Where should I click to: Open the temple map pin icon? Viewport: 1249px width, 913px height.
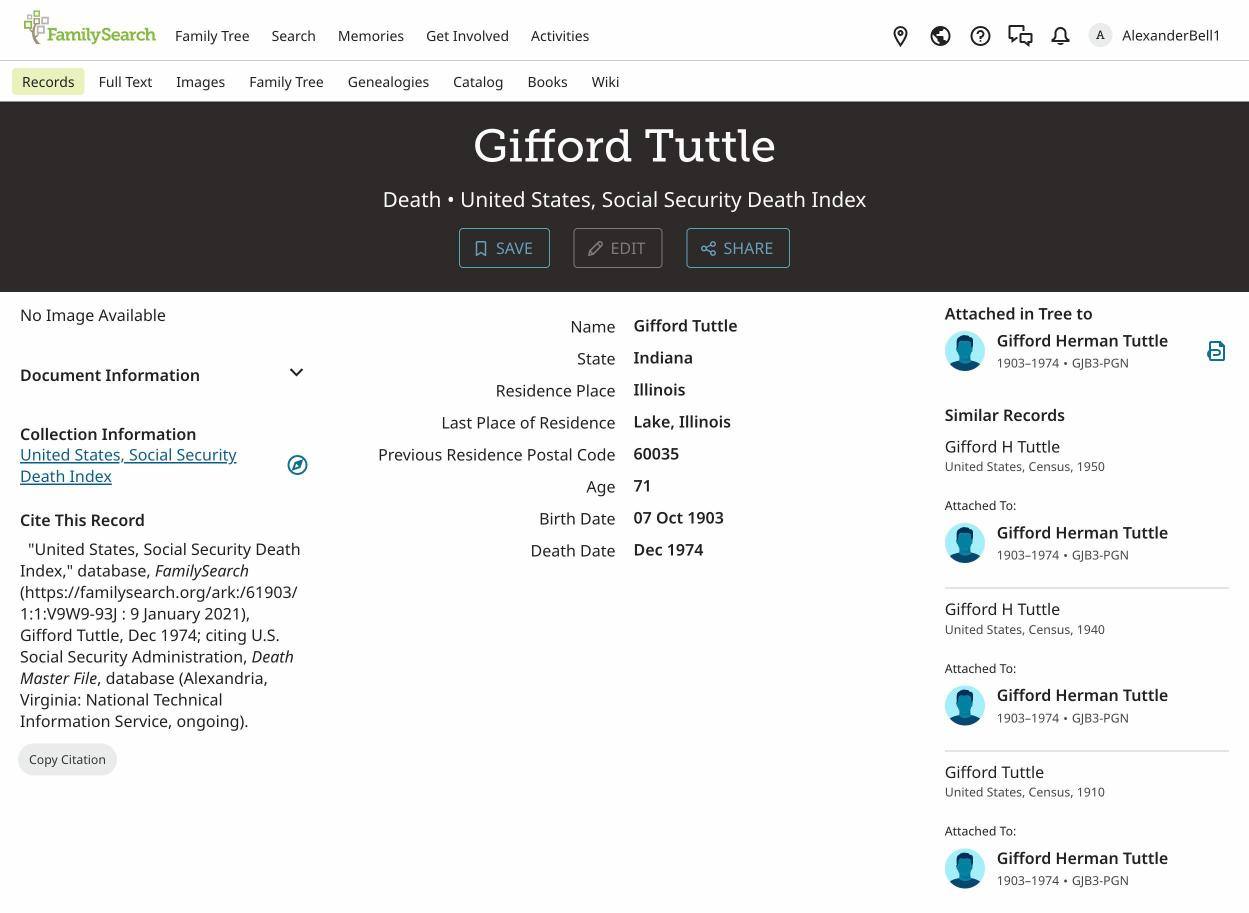tap(900, 36)
